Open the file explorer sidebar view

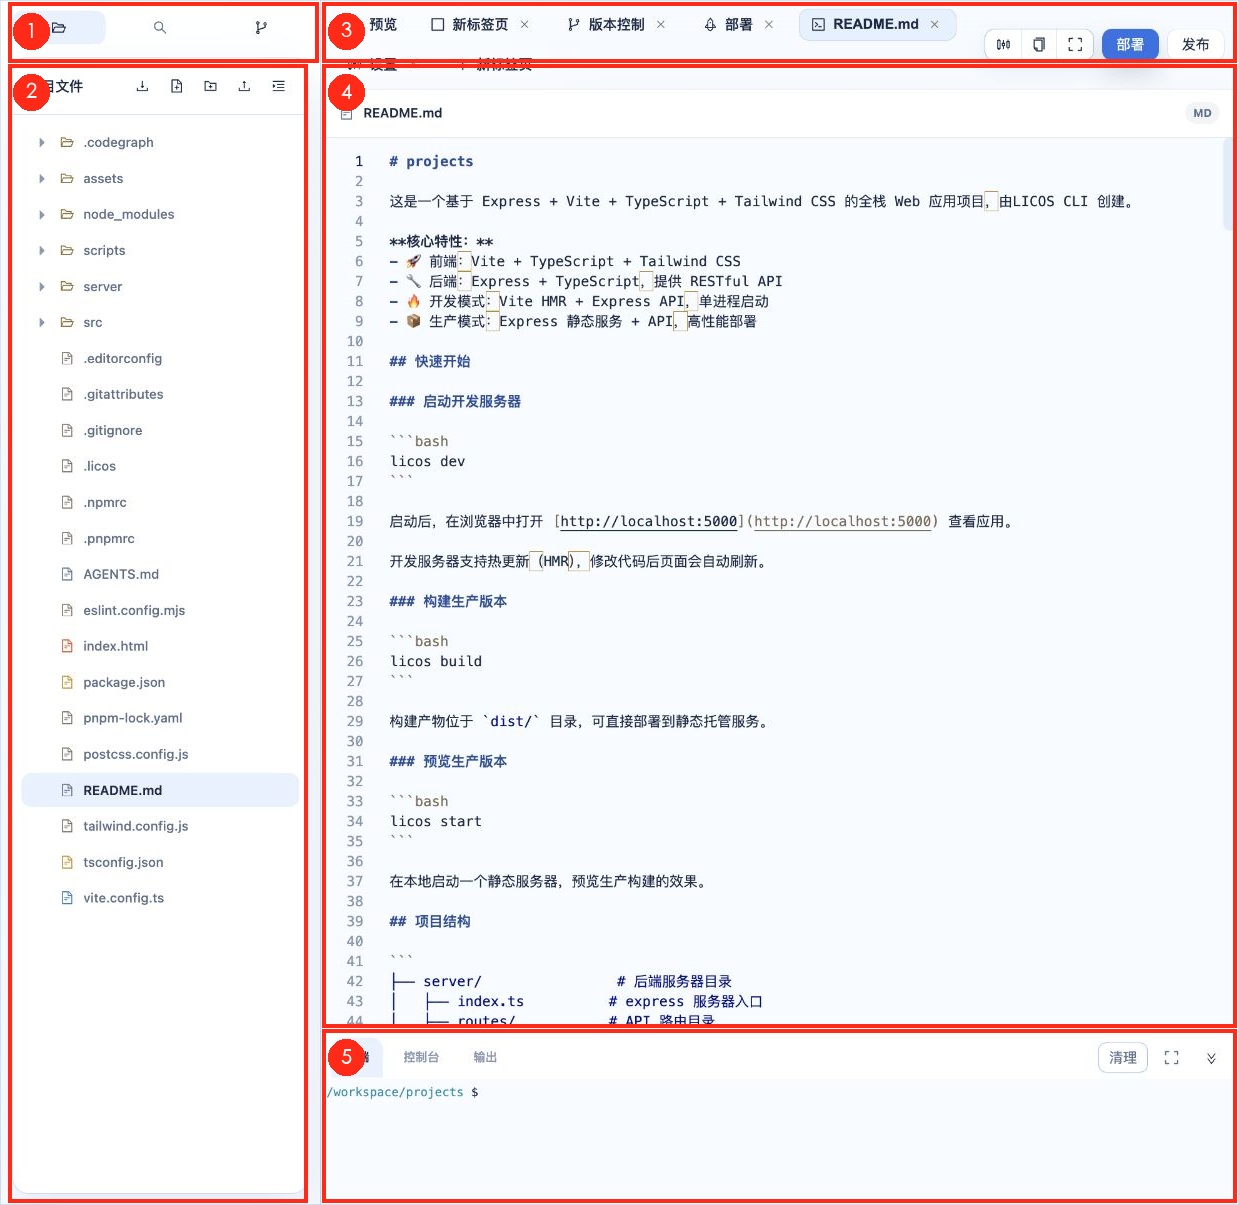coord(59,28)
